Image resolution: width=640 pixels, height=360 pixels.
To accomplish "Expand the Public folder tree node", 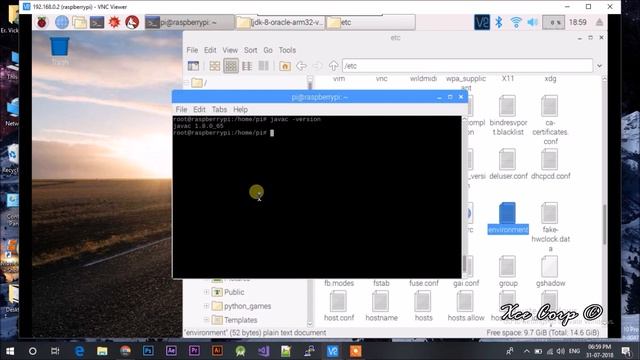I will tap(207, 292).
